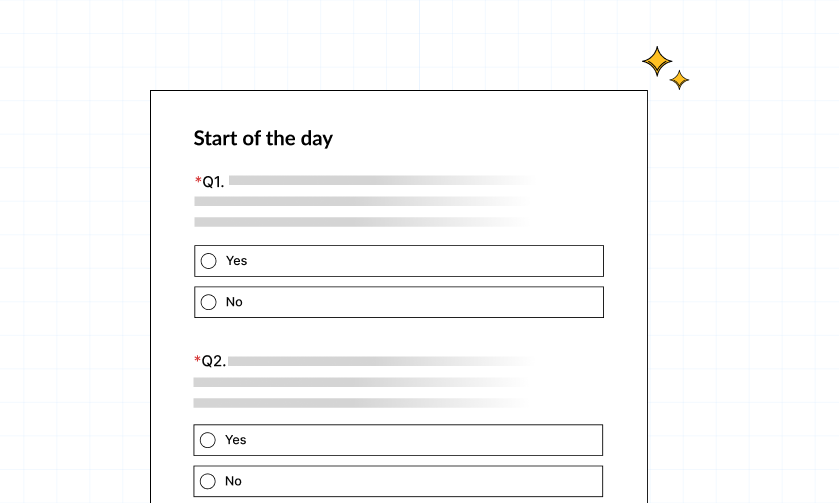Click the "Yes" text in Q1's first option

pyautogui.click(x=236, y=261)
